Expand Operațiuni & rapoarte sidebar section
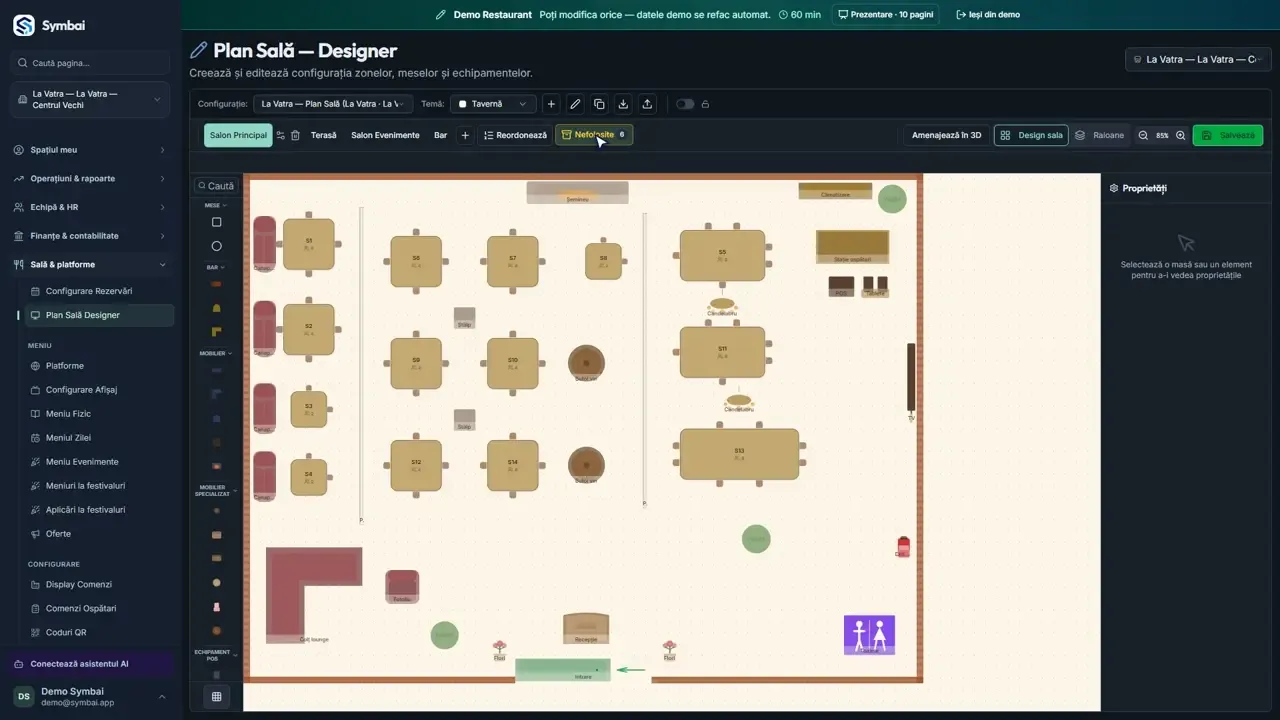 tap(90, 178)
